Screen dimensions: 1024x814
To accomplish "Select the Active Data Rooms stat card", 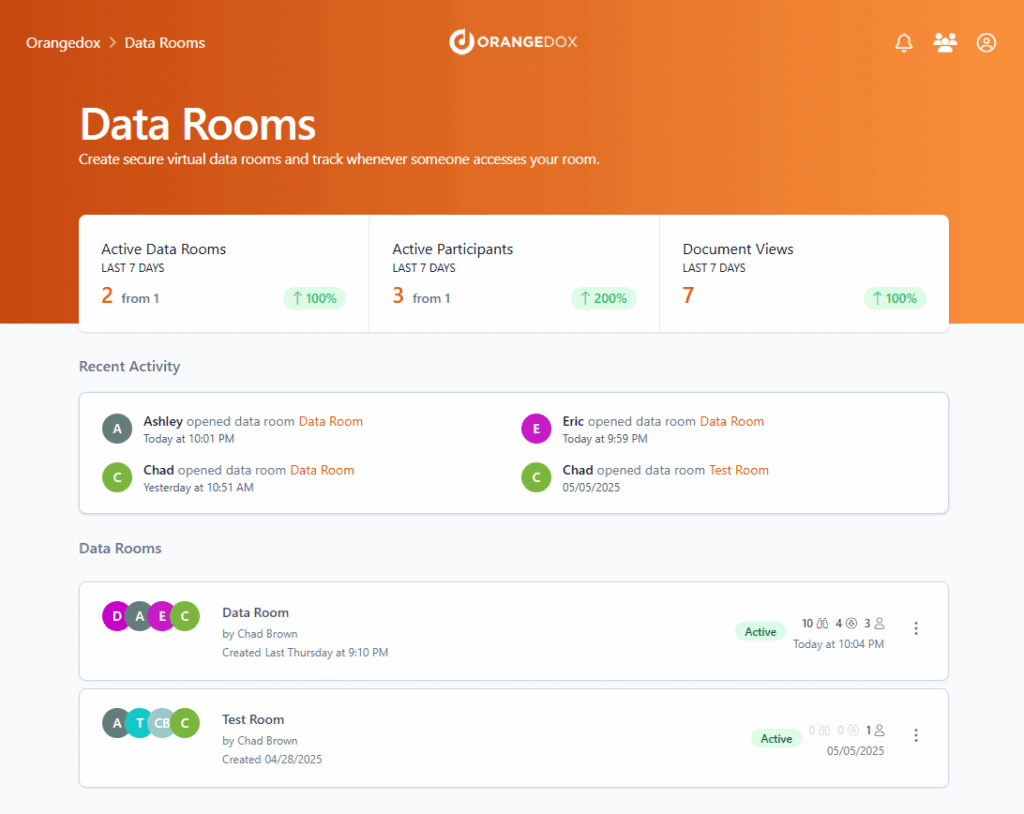I will tap(222, 273).
